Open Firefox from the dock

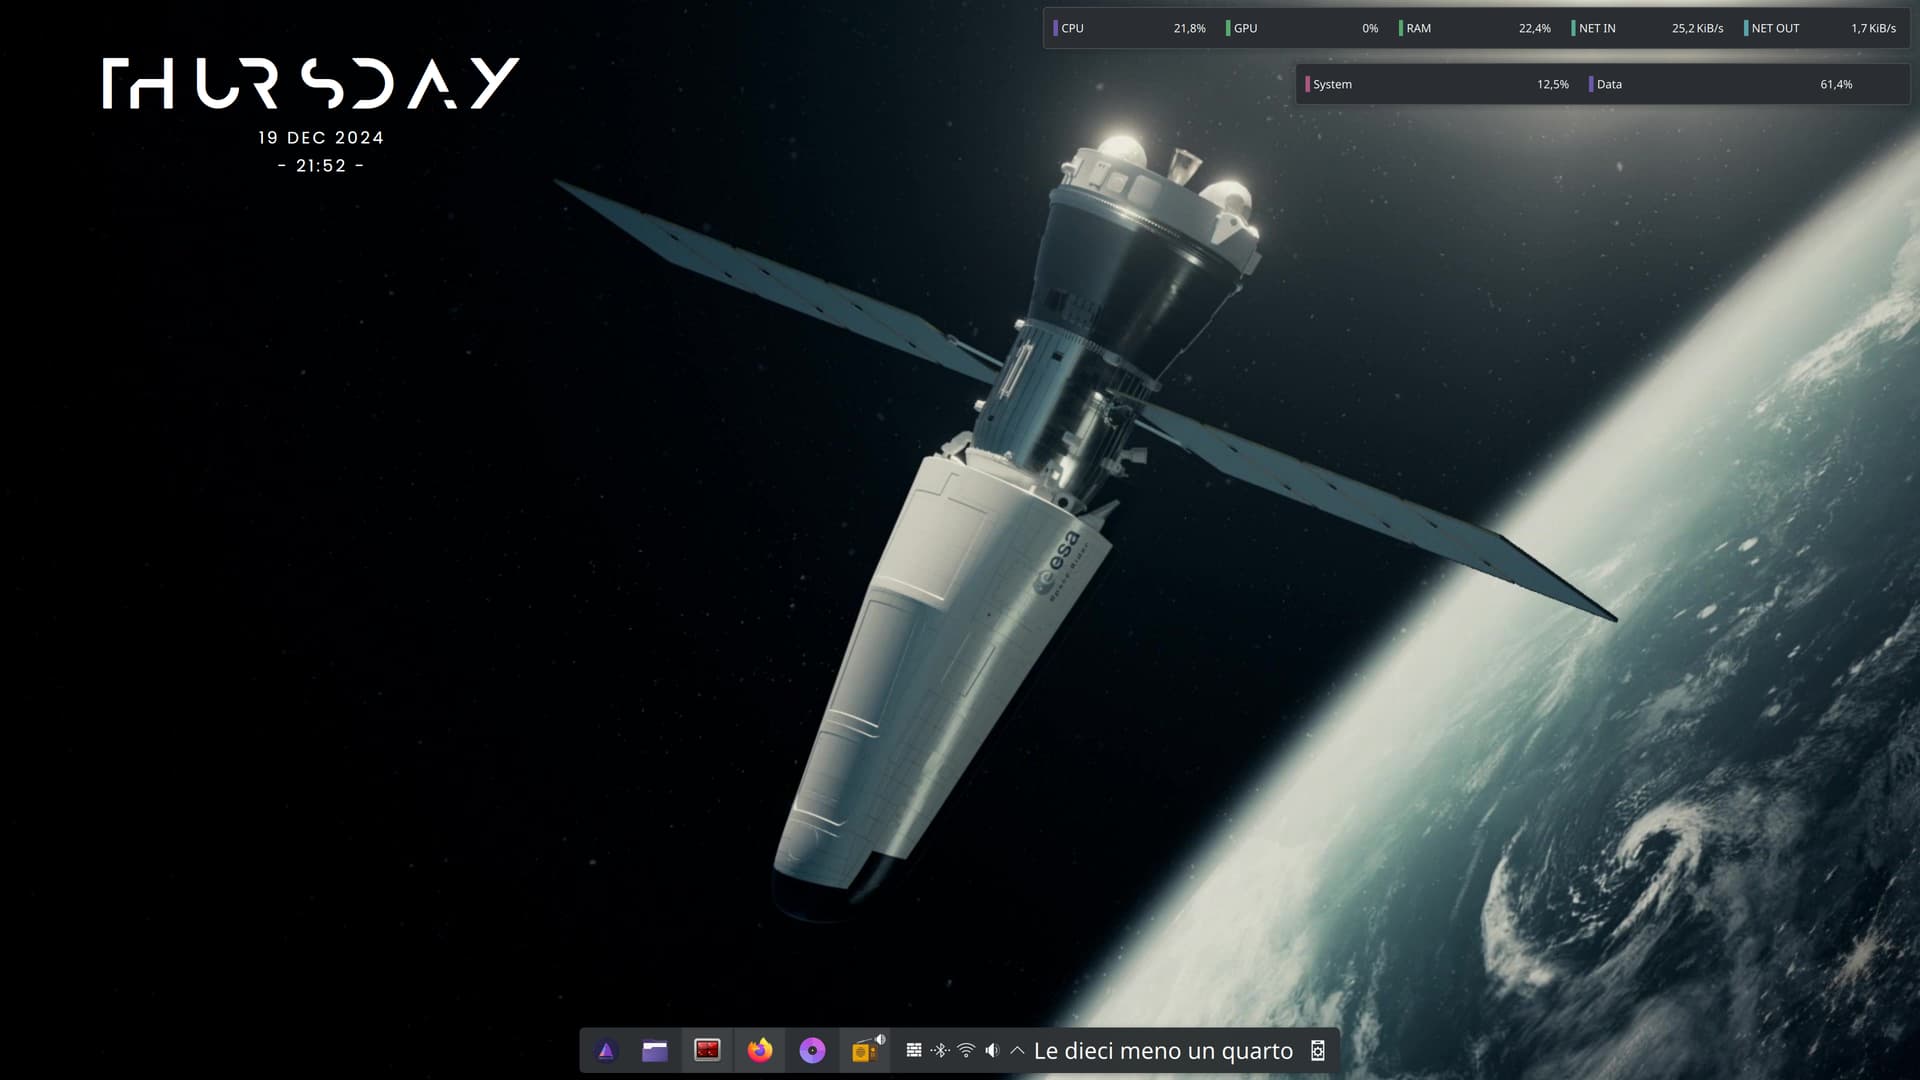pyautogui.click(x=760, y=1051)
